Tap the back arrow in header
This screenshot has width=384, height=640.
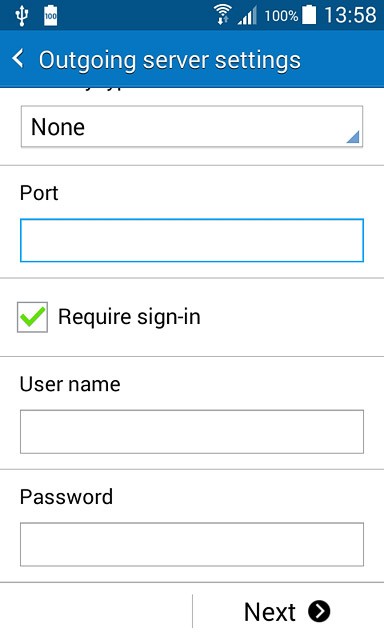(x=18, y=59)
